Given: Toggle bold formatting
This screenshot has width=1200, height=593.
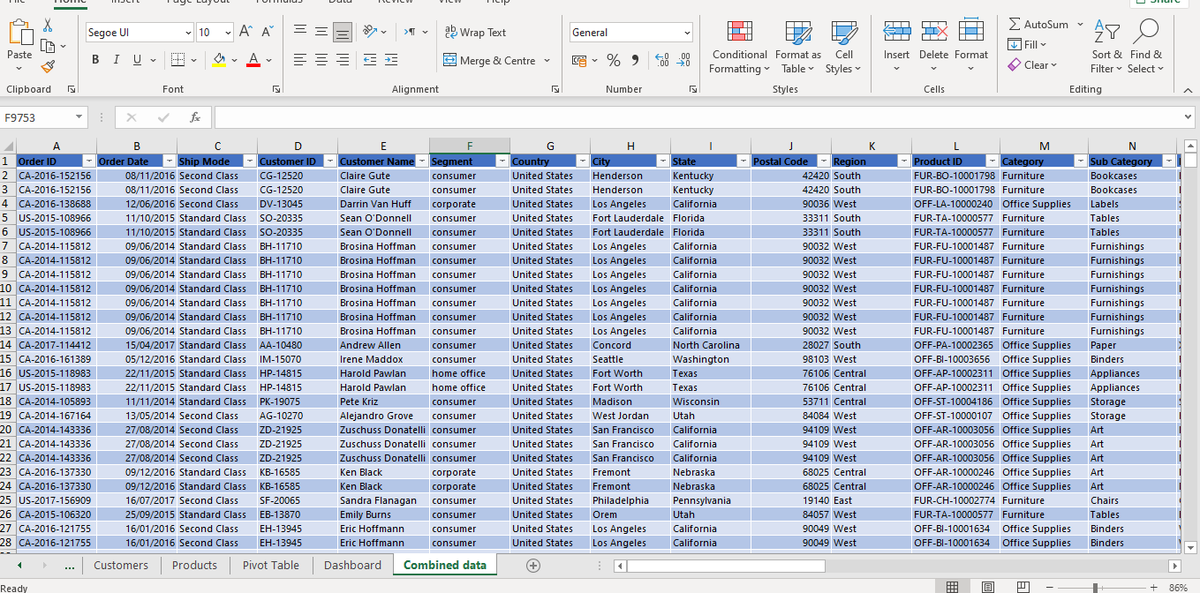Looking at the screenshot, I should pyautogui.click(x=97, y=61).
